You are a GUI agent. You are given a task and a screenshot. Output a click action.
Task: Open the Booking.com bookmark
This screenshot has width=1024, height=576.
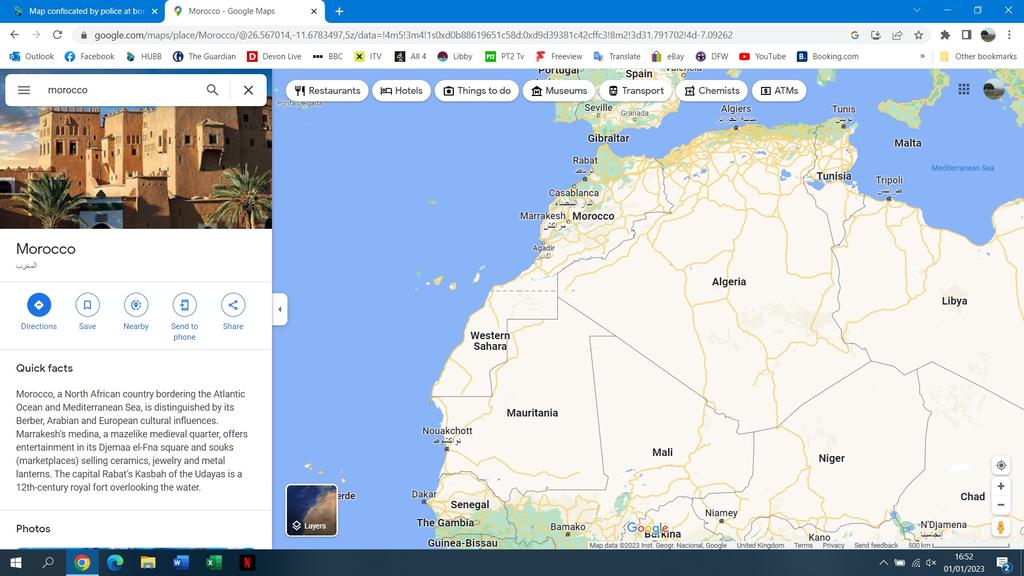(x=827, y=56)
